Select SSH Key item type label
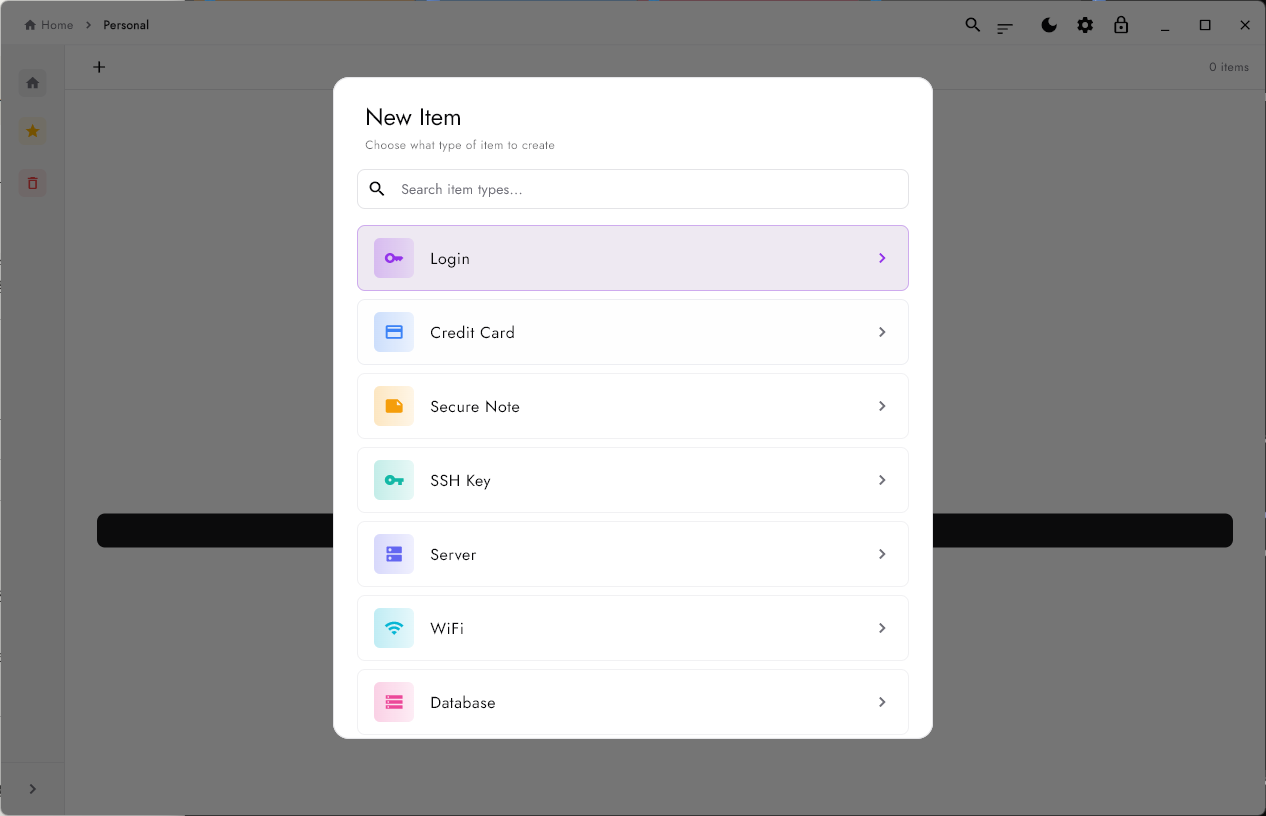The image size is (1266, 816). [460, 481]
